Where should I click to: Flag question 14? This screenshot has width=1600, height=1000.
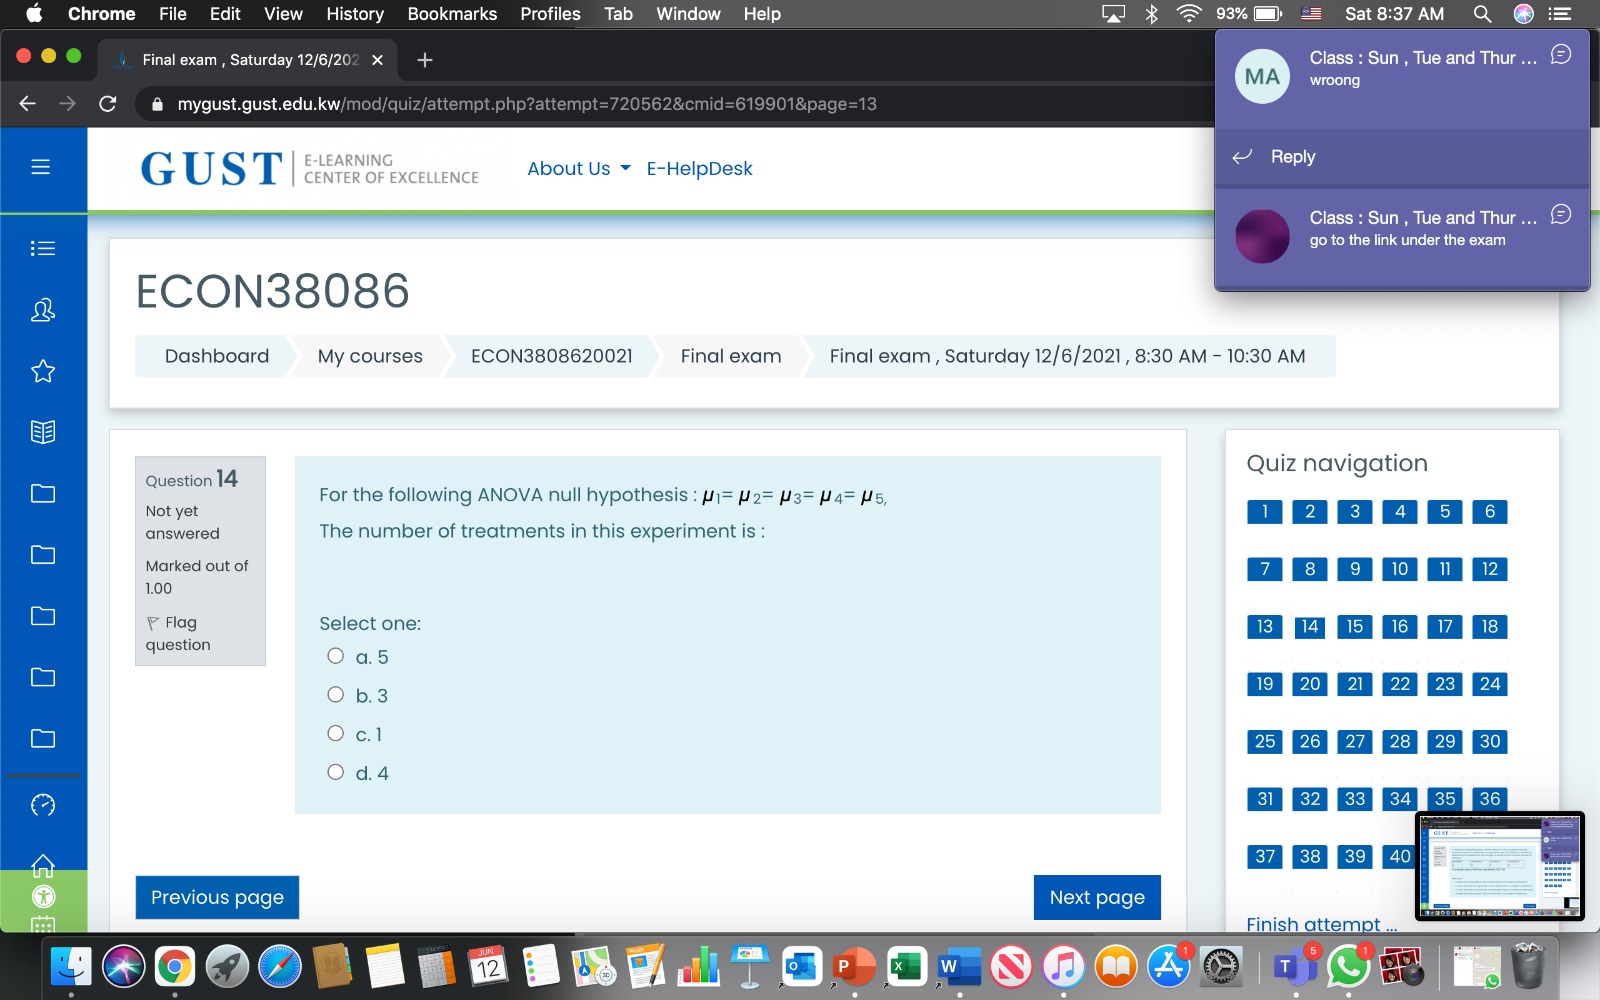click(x=178, y=633)
